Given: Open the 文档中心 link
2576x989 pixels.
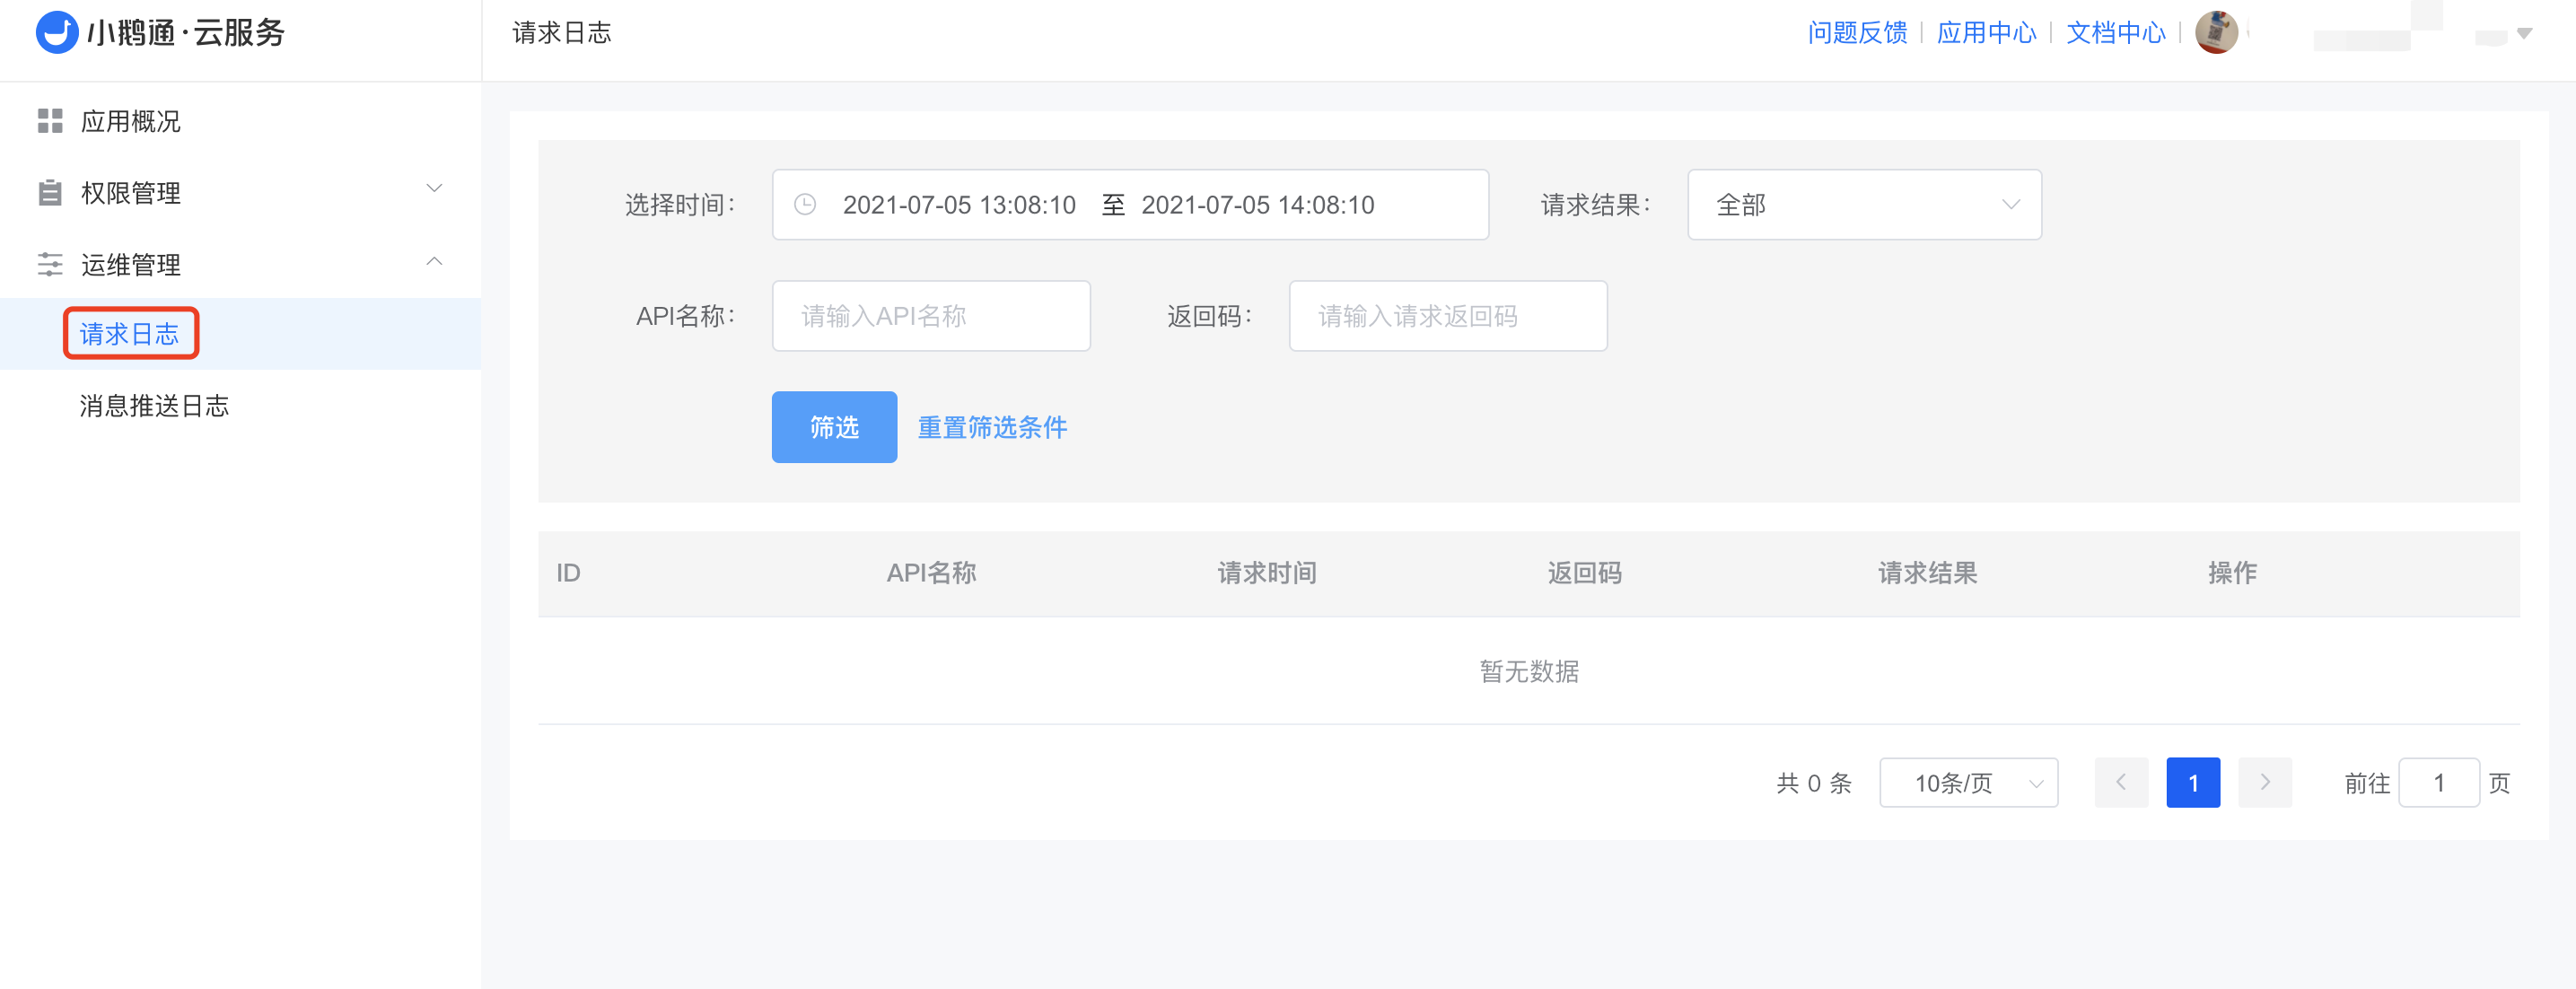Looking at the screenshot, I should pyautogui.click(x=2115, y=32).
